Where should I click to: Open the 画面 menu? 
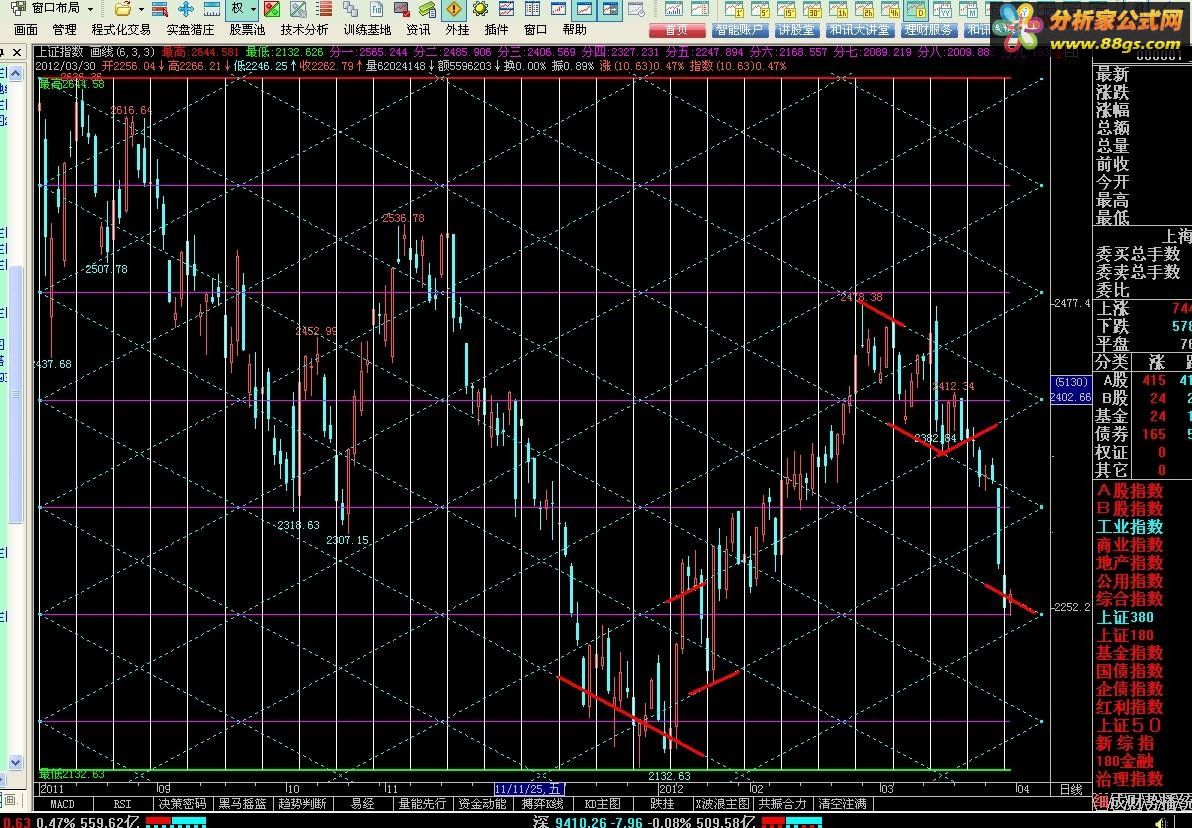coord(26,30)
